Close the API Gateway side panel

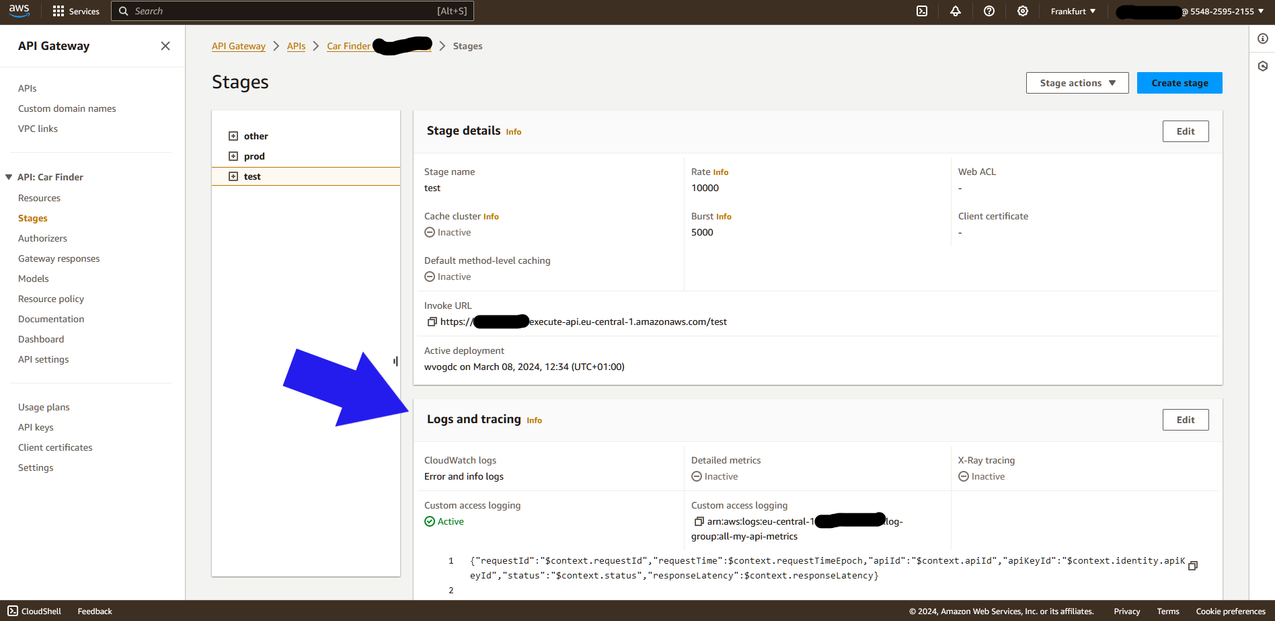click(165, 46)
